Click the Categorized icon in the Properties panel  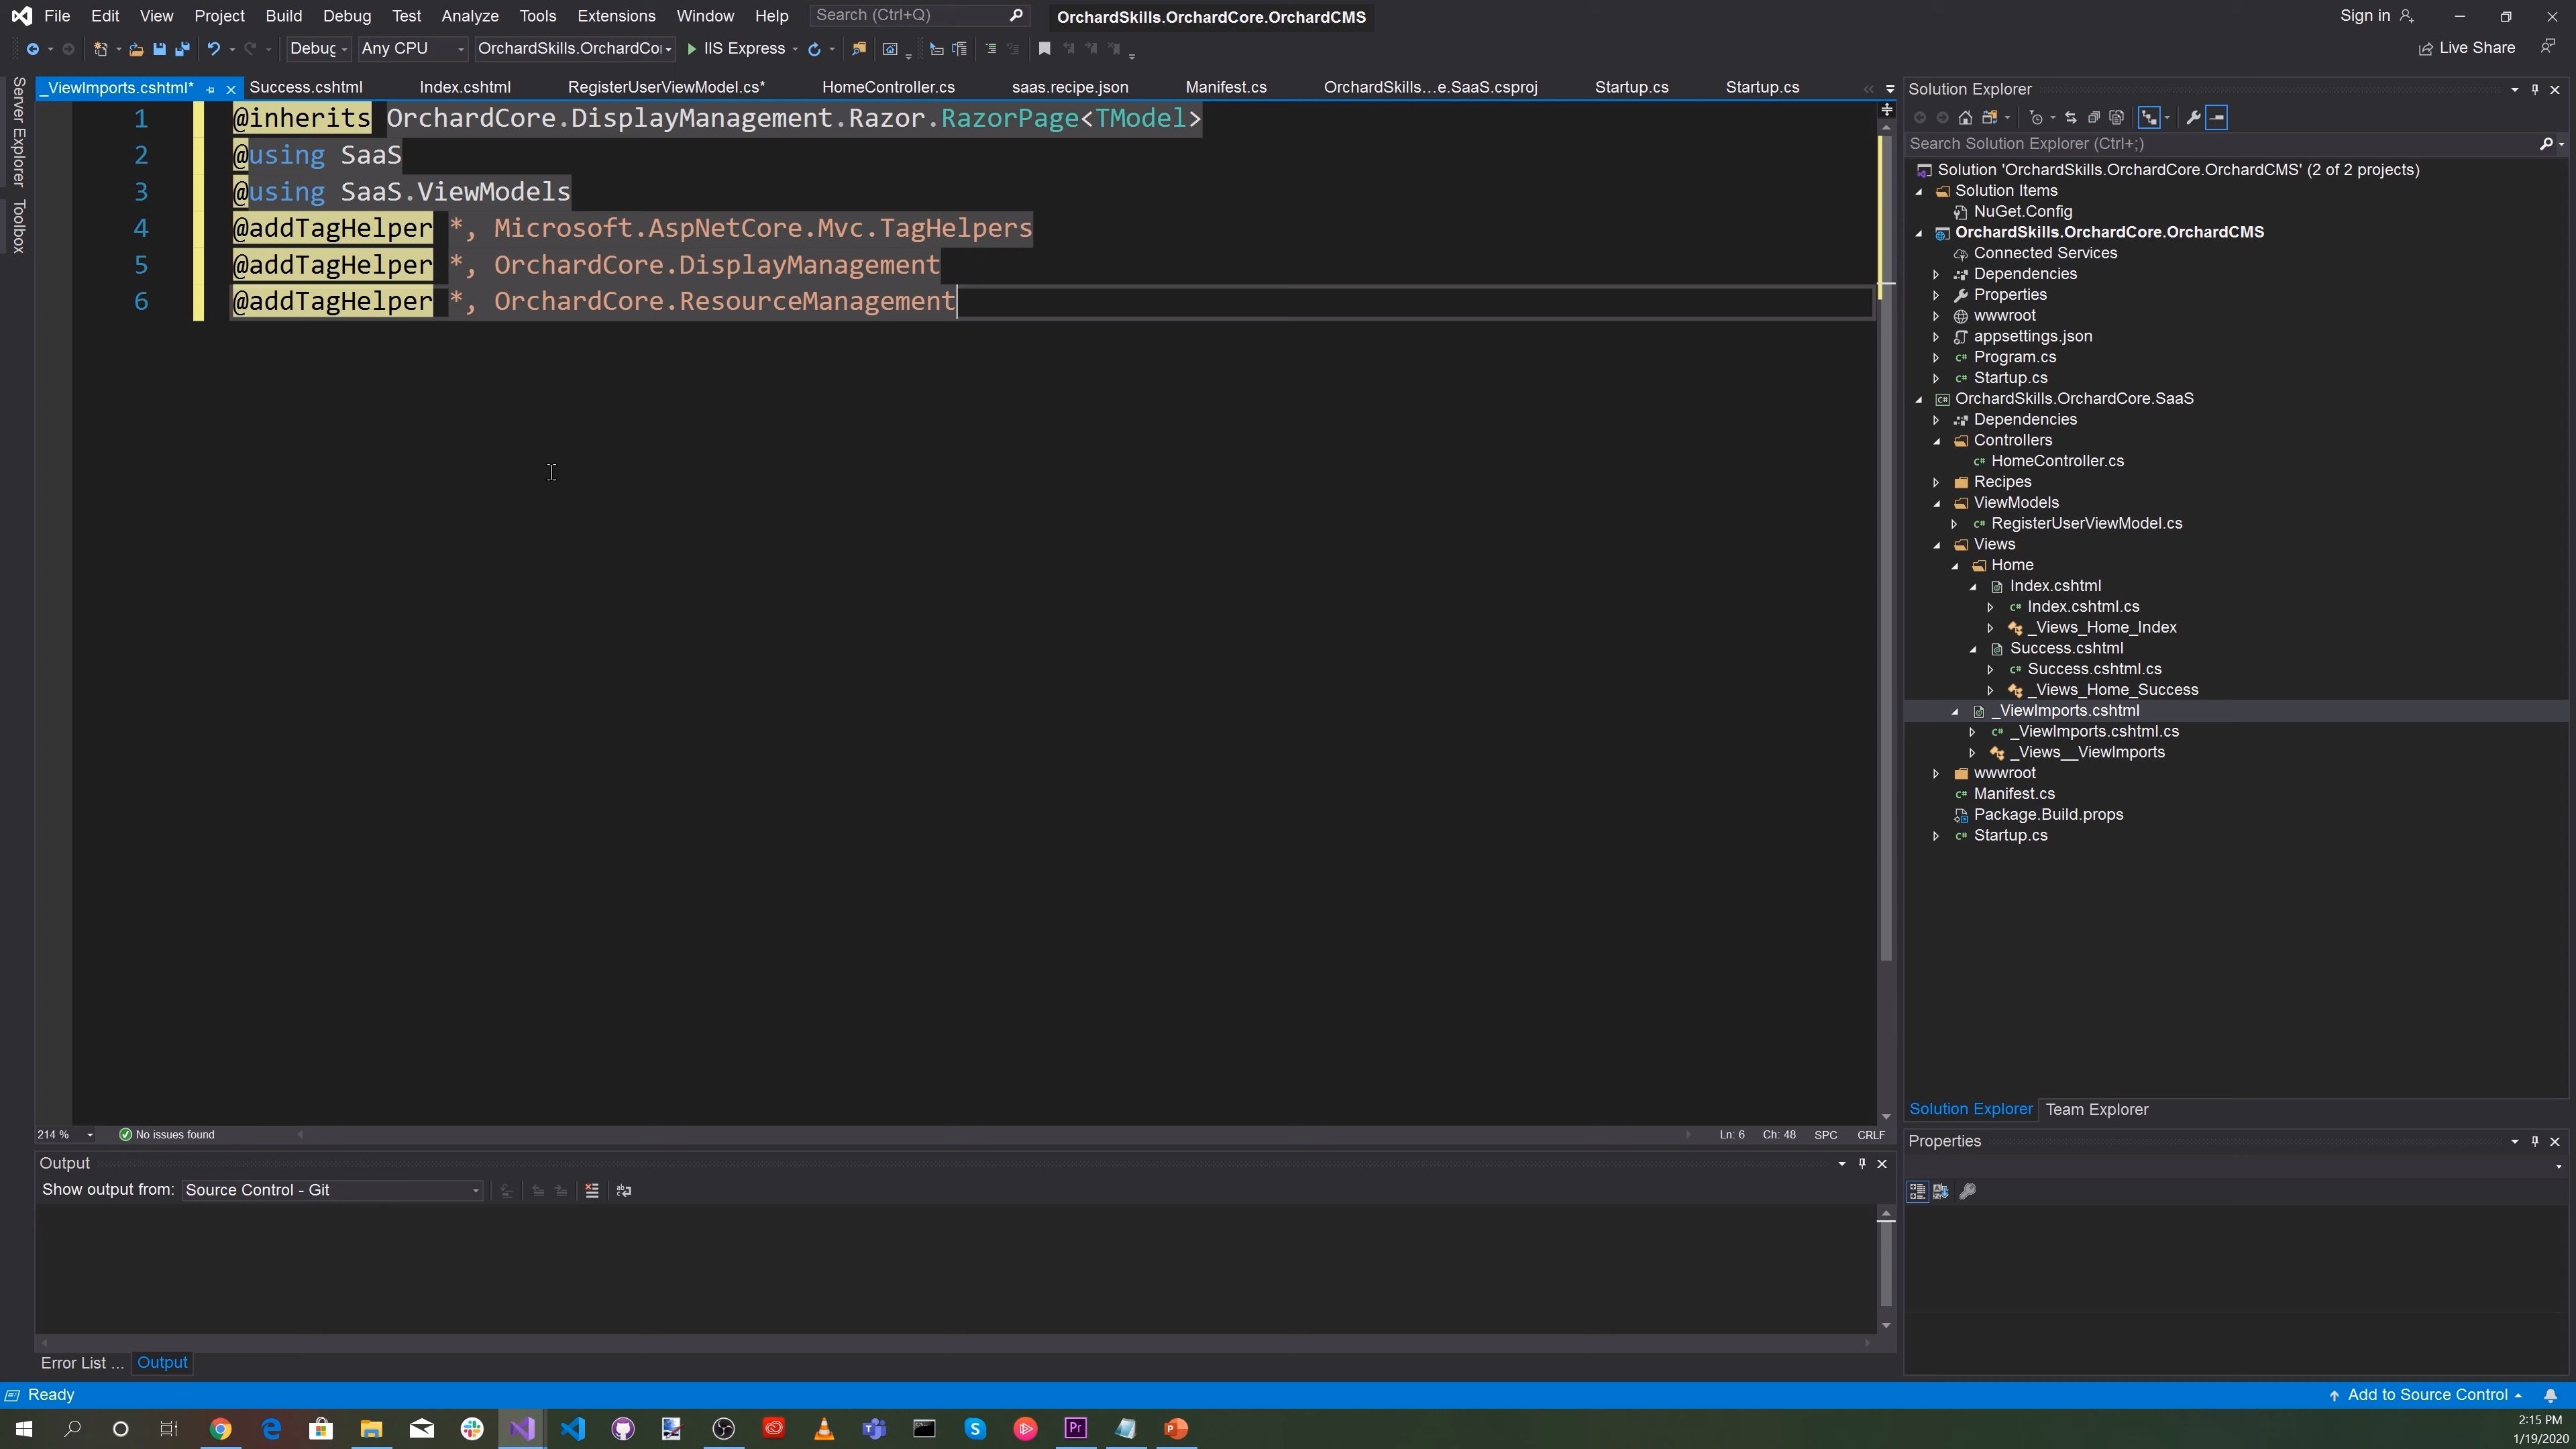(1917, 1191)
